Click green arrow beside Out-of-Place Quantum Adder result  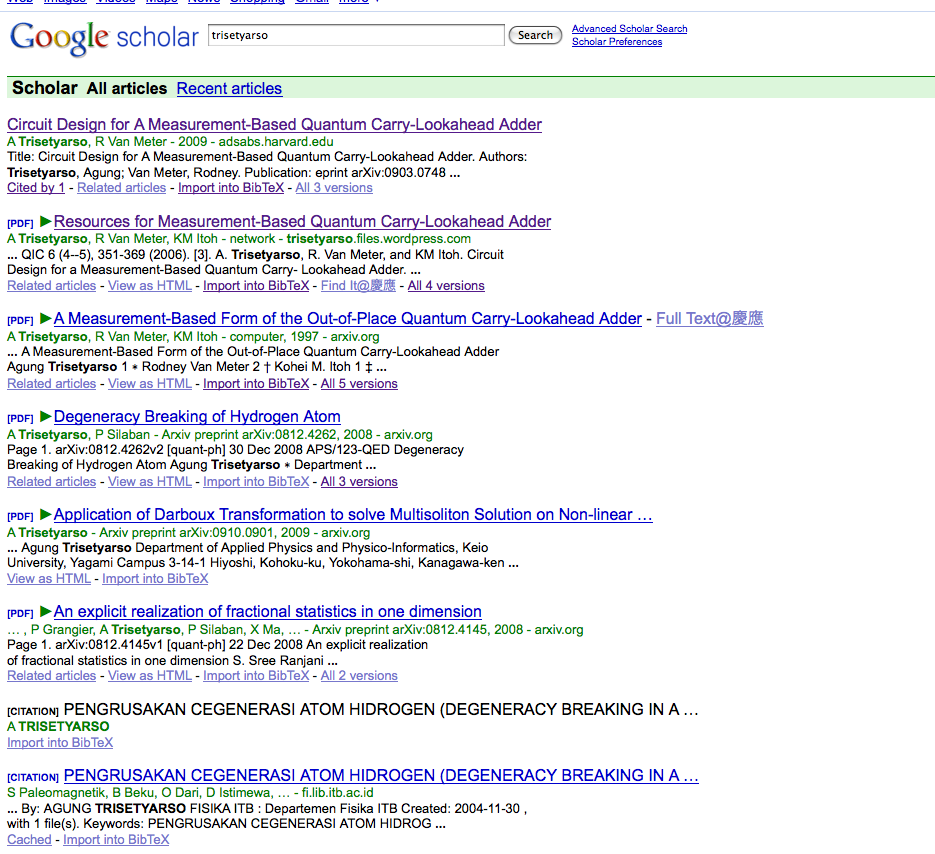point(46,319)
